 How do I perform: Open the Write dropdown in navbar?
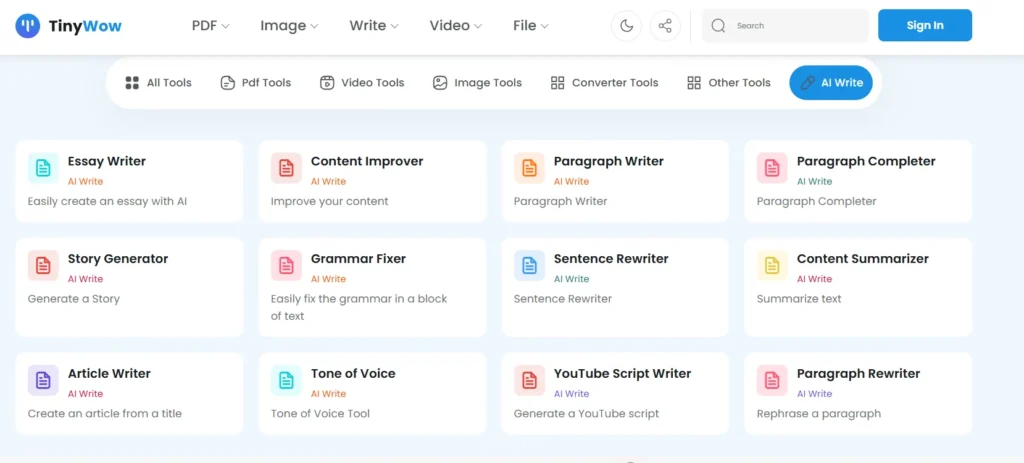click(374, 26)
